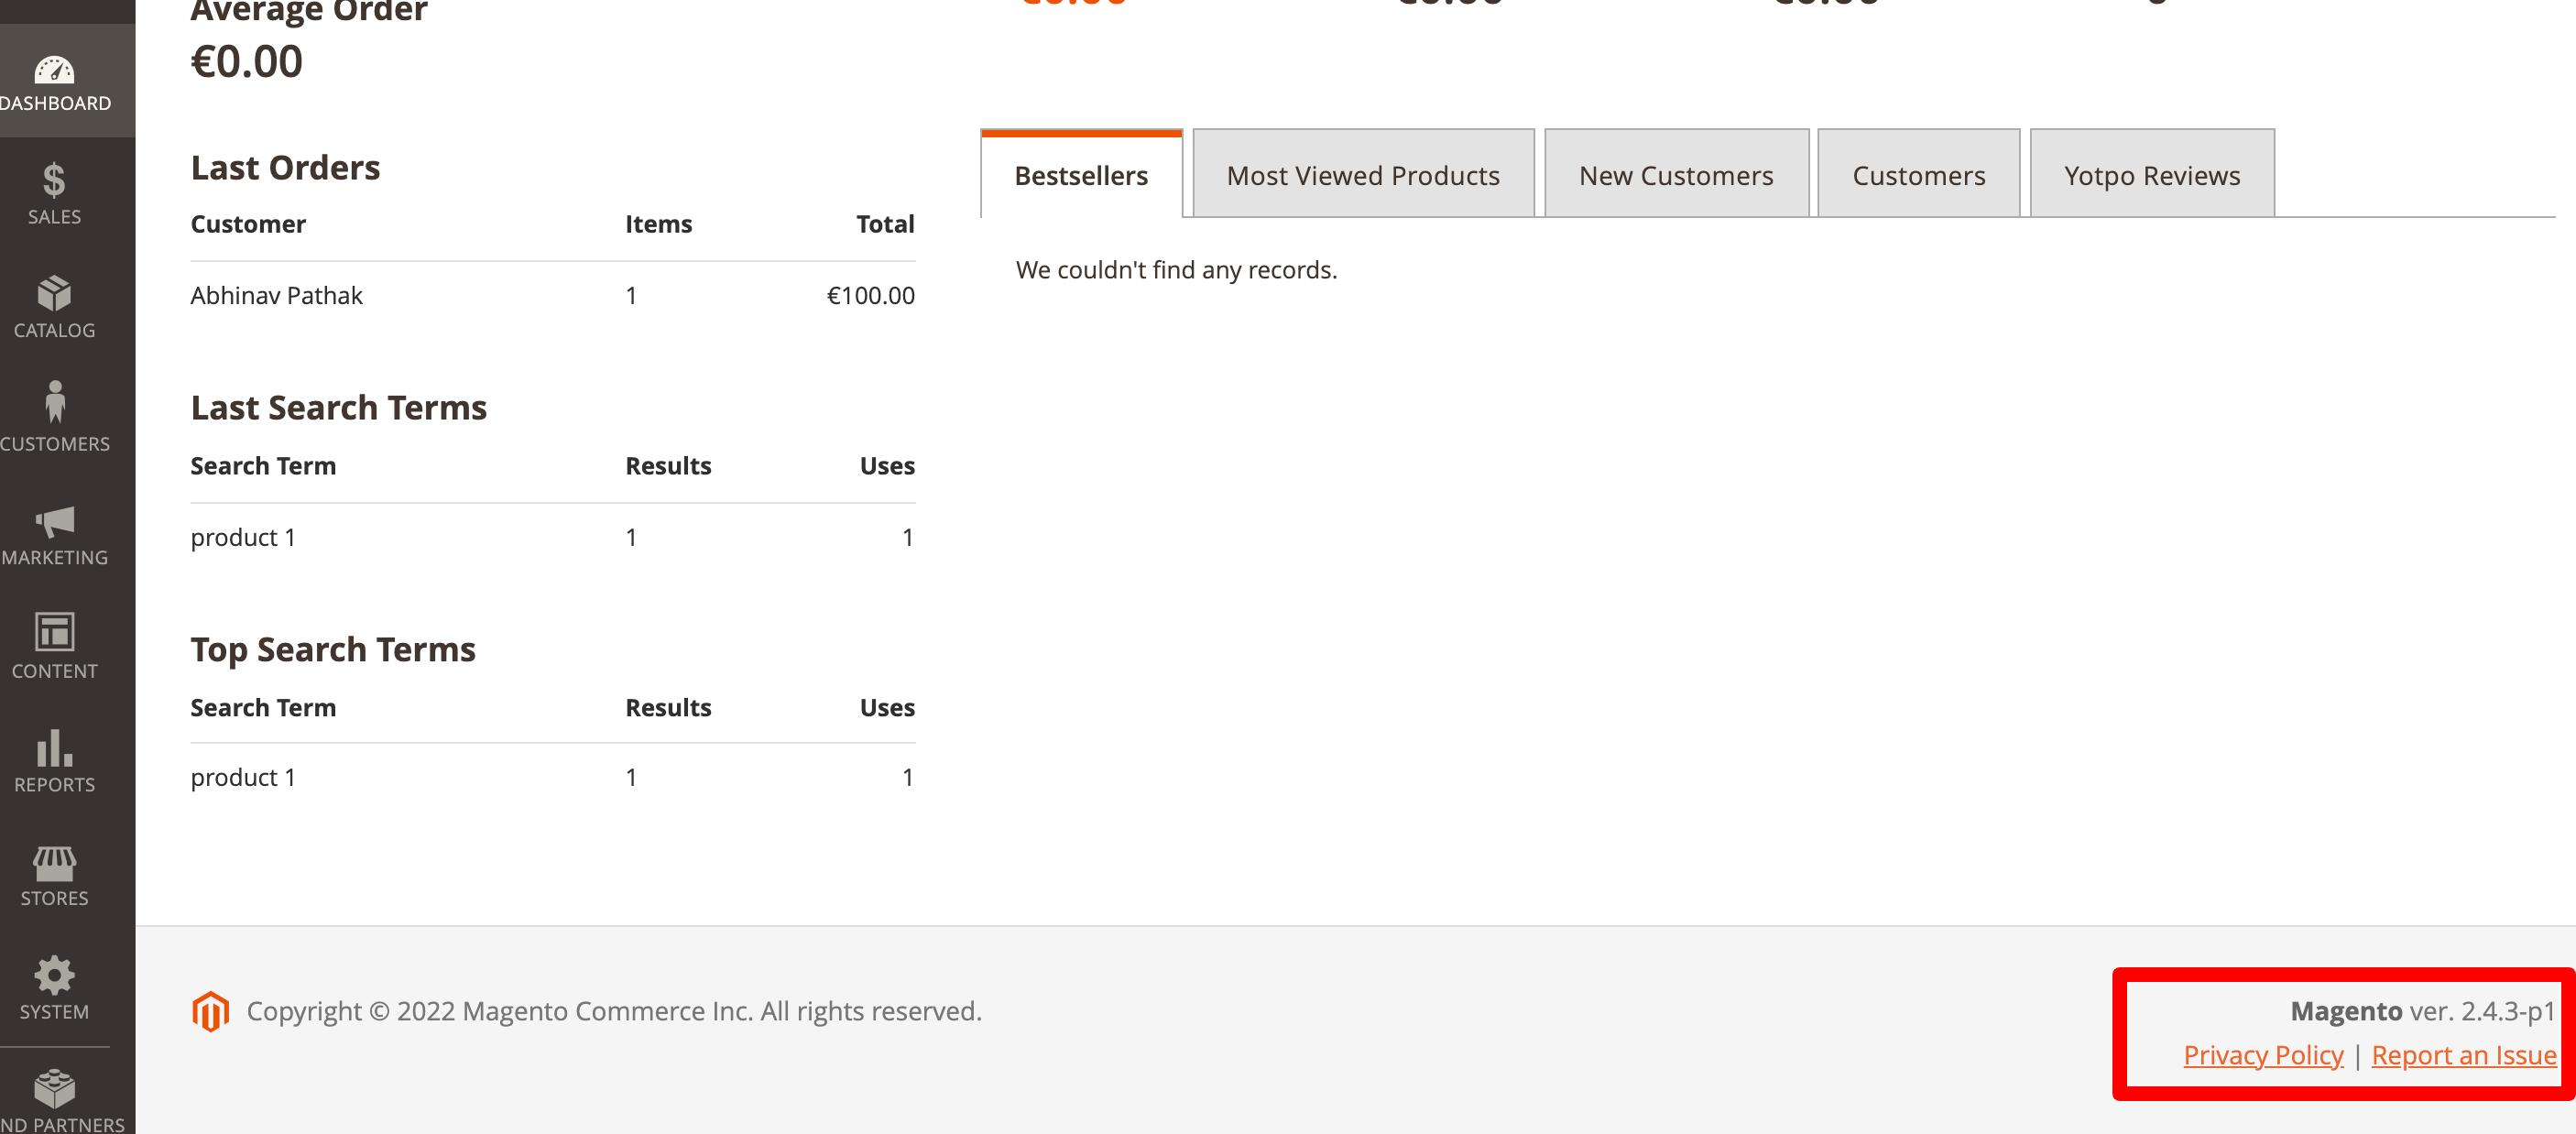Switch to the Most Viewed Products tab
The height and width of the screenshot is (1134, 2576).
[x=1363, y=174]
